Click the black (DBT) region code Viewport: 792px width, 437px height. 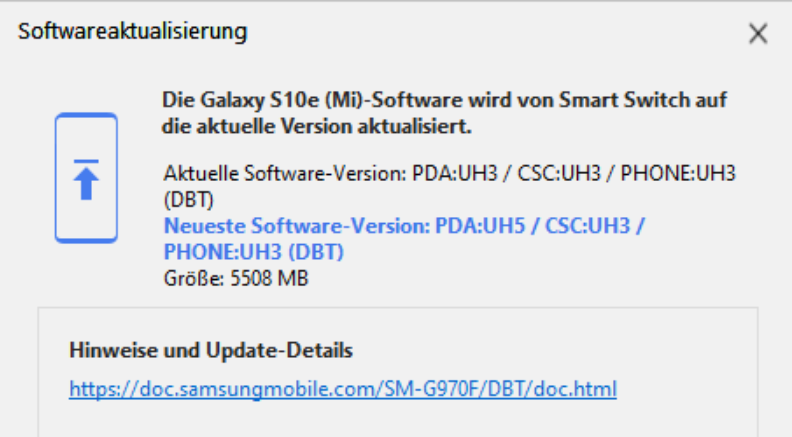point(189,200)
